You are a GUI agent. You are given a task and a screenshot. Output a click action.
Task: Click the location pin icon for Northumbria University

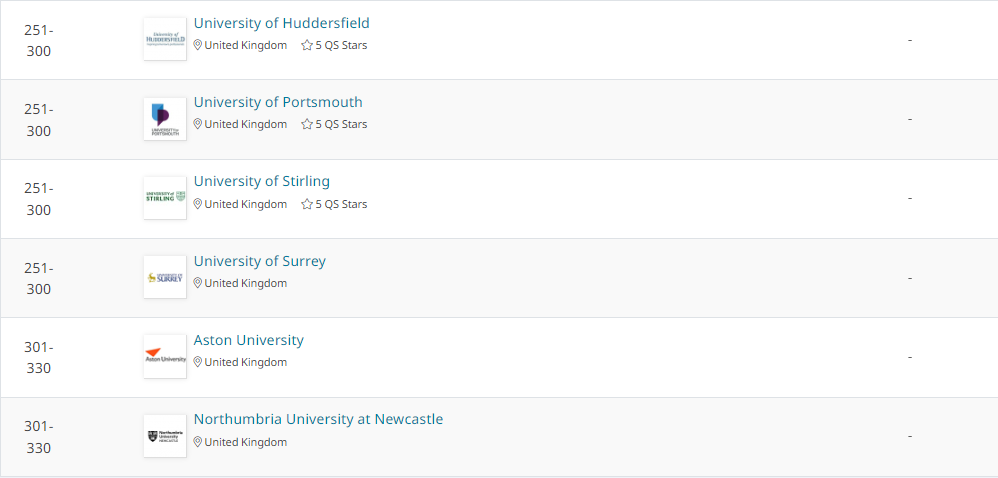(x=198, y=442)
